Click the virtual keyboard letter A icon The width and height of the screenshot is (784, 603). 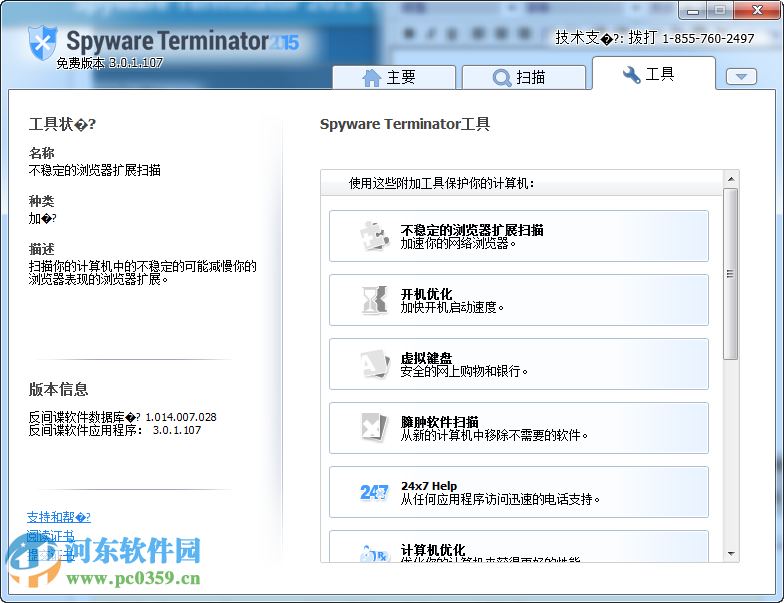point(374,364)
